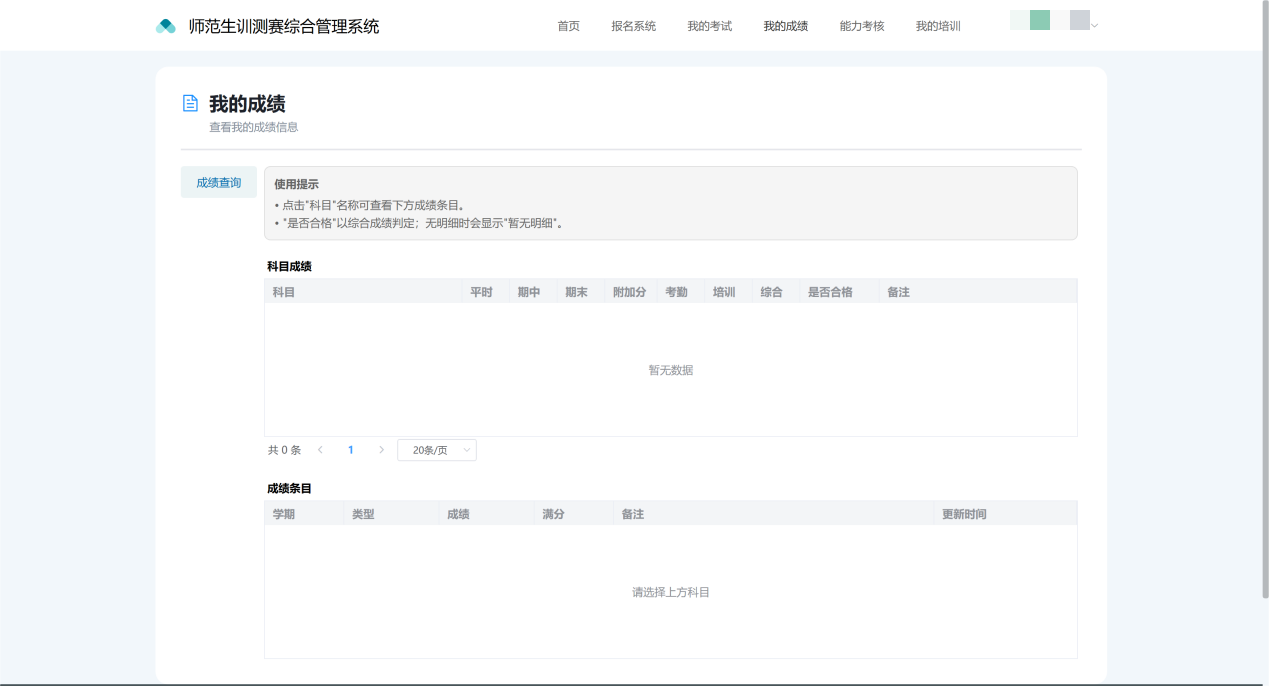Select page number 1

(x=350, y=450)
